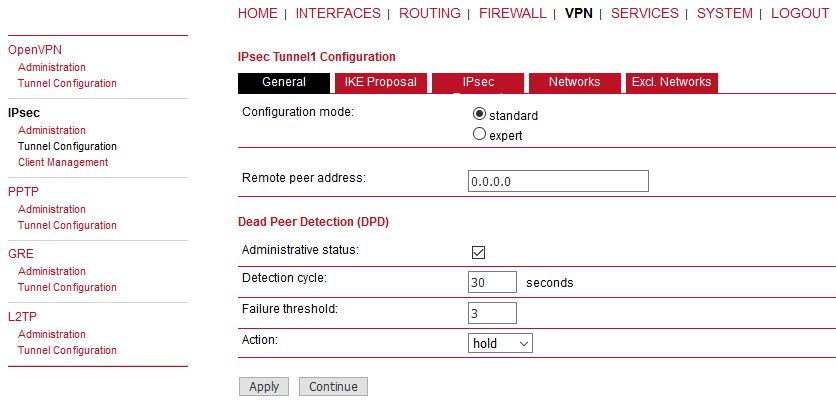Switch to the Networks tab
836x404 pixels.
click(x=574, y=82)
